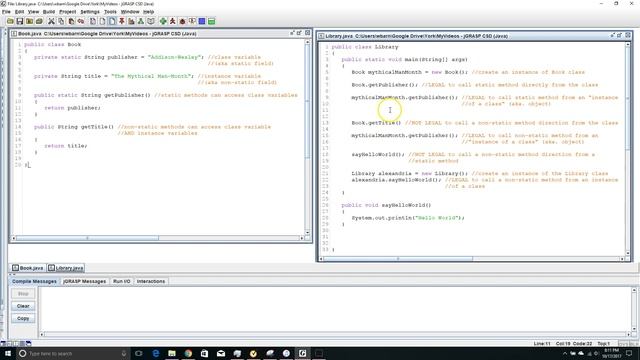This screenshot has width=640, height=360.
Task: Click the Stop button in the messages pane
Action: (x=23, y=293)
